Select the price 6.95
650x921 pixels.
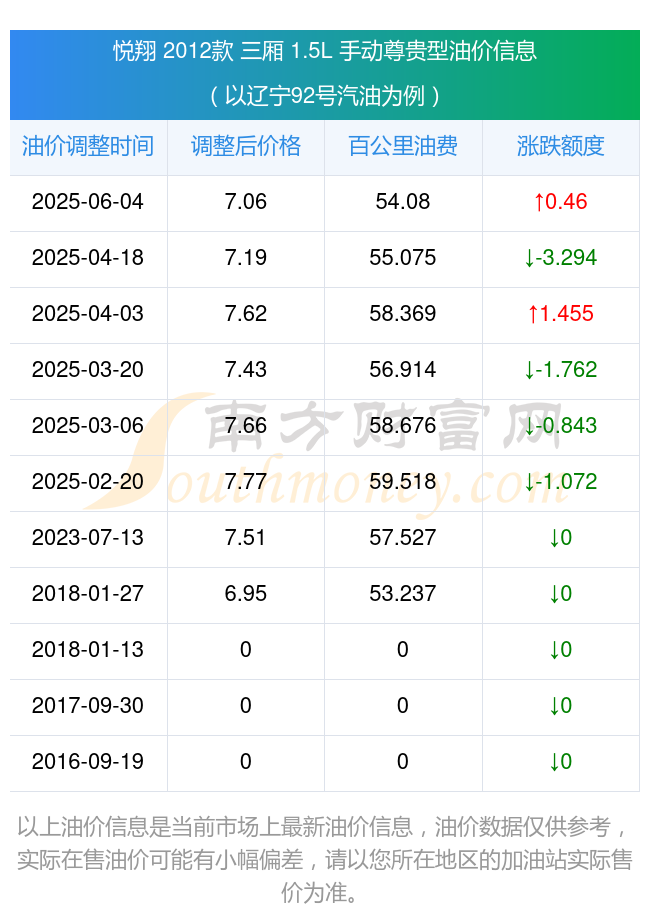(245, 593)
